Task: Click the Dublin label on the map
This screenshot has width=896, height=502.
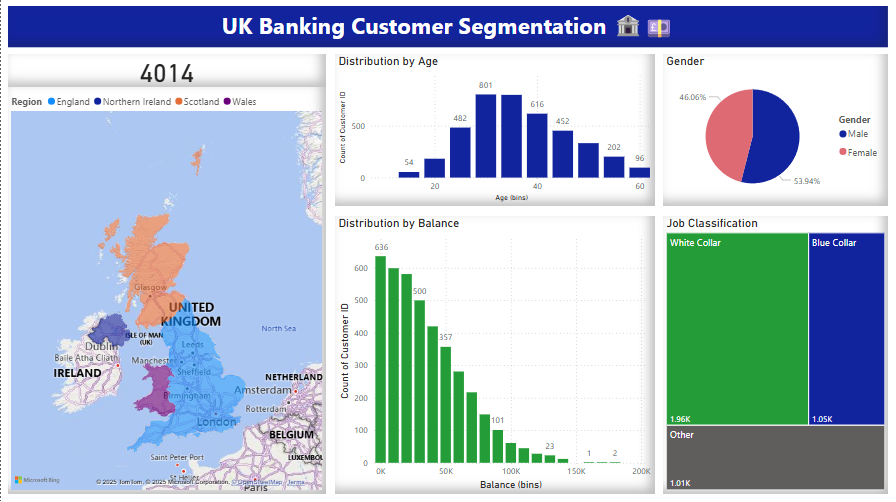Action: click(x=102, y=346)
